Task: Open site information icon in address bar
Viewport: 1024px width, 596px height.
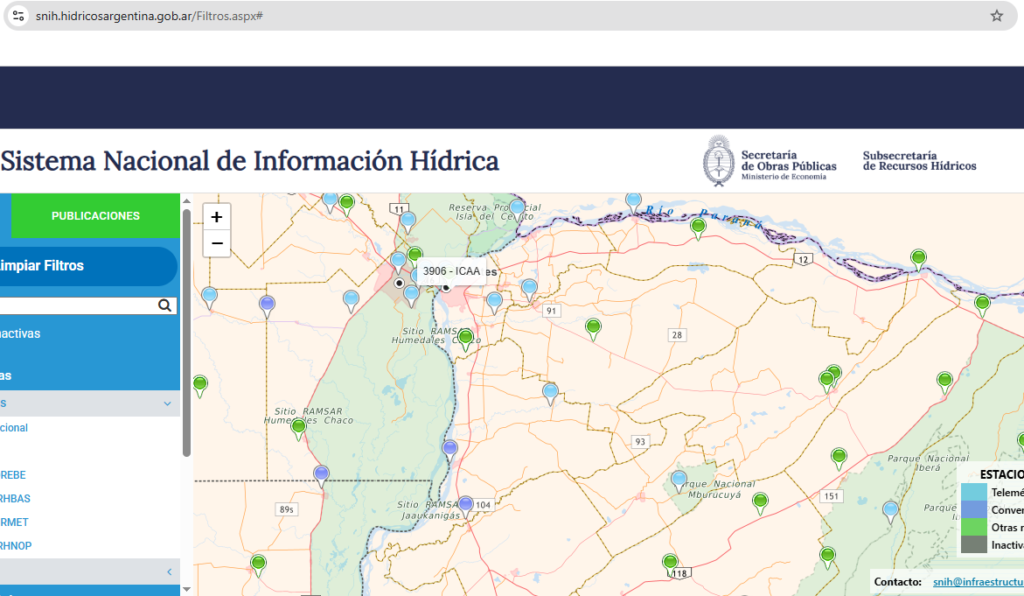Action: point(18,16)
